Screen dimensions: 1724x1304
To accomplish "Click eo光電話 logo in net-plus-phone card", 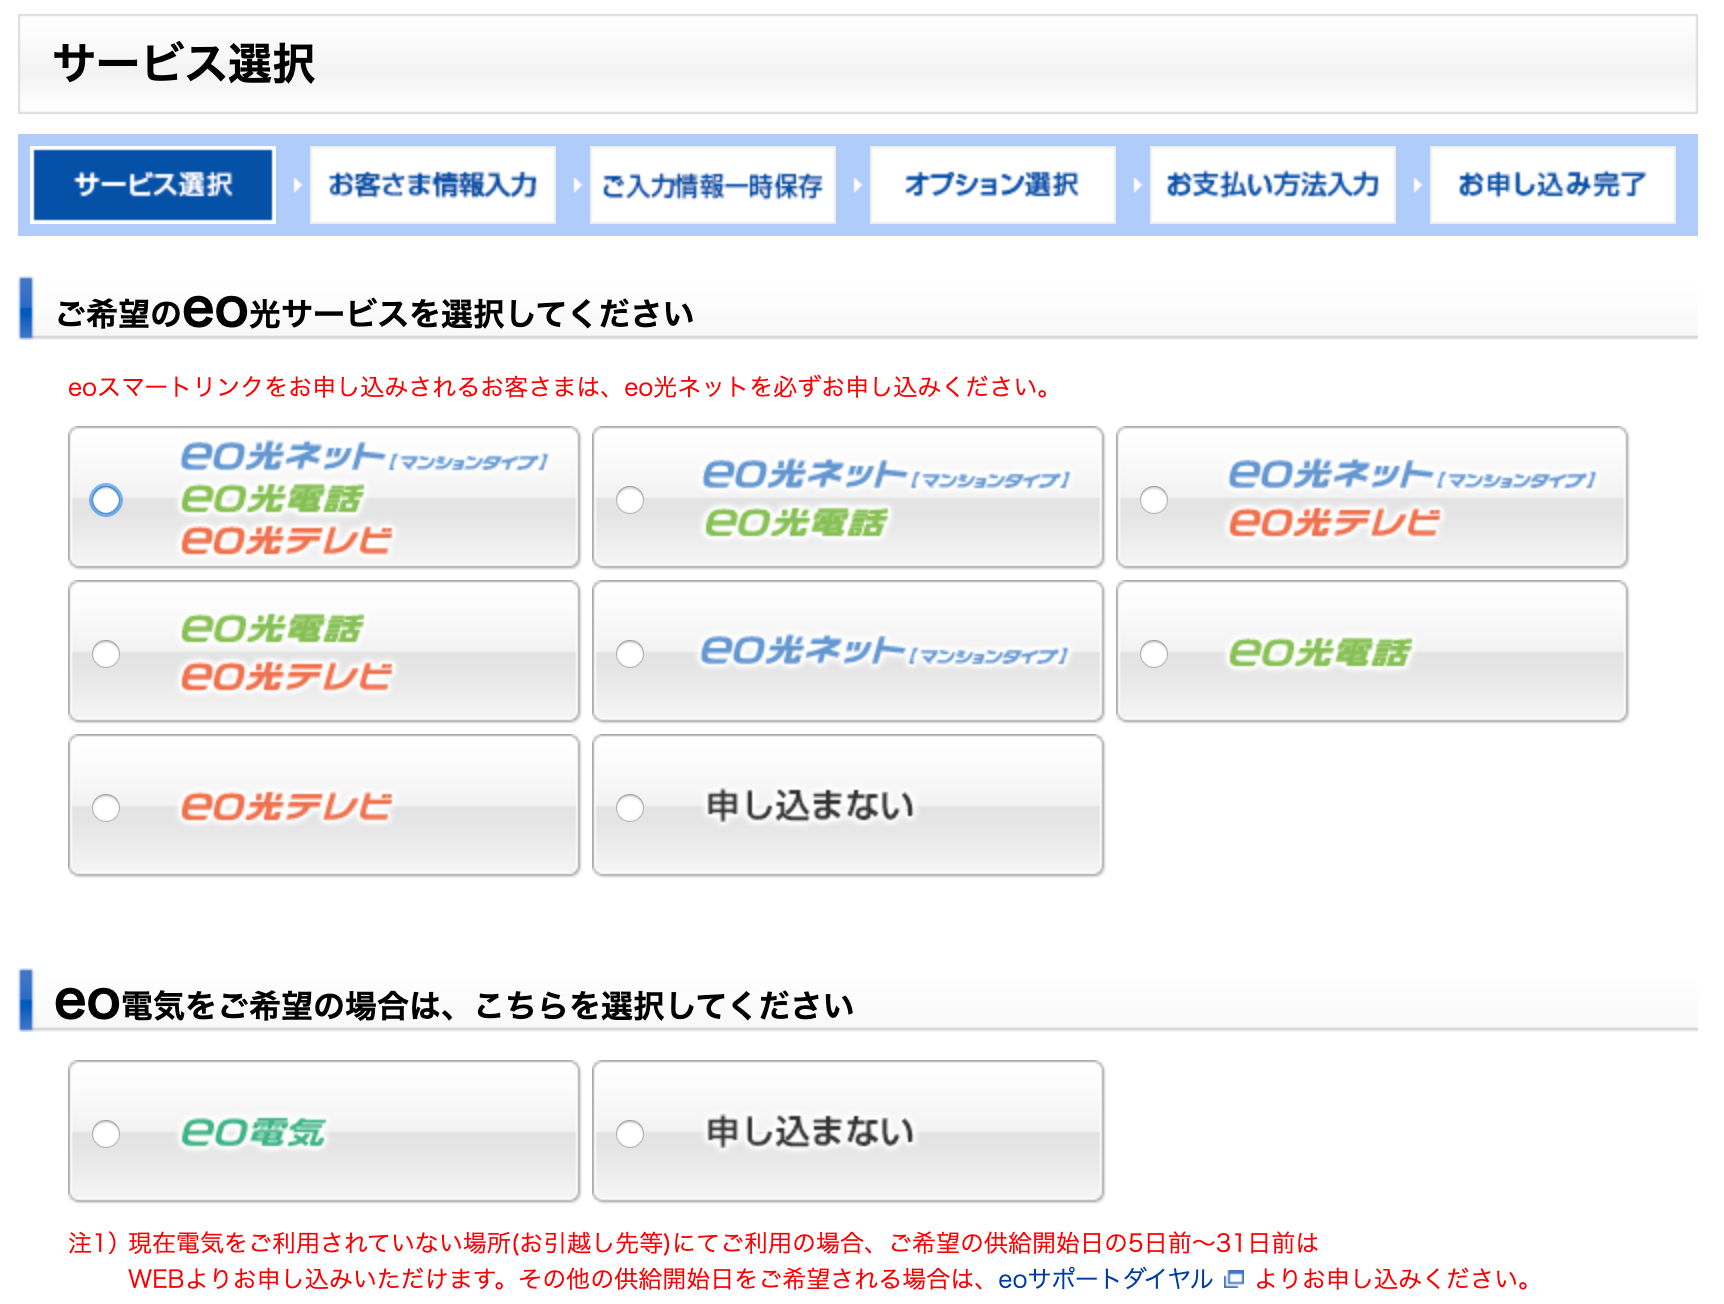I will 796,522.
